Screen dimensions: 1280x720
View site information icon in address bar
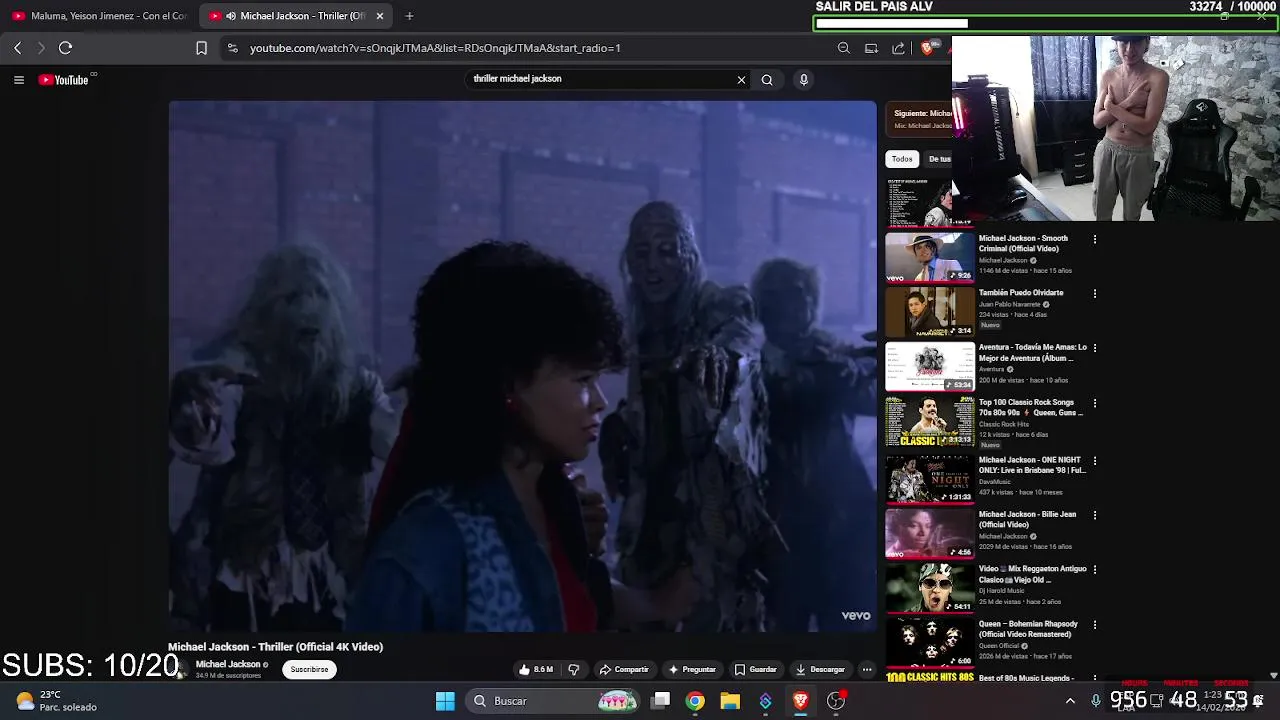[232, 48]
